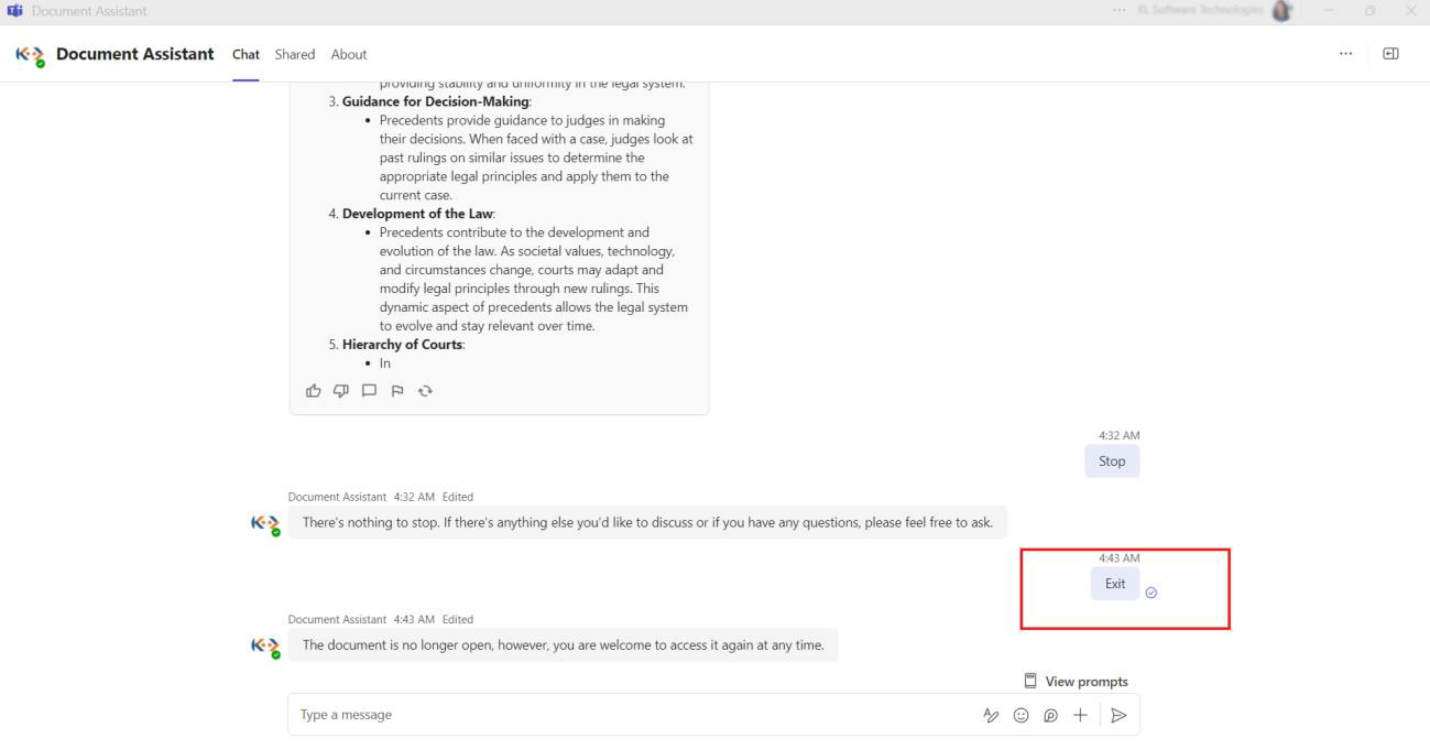
Task: Switch to the Shared tab
Action: point(295,55)
